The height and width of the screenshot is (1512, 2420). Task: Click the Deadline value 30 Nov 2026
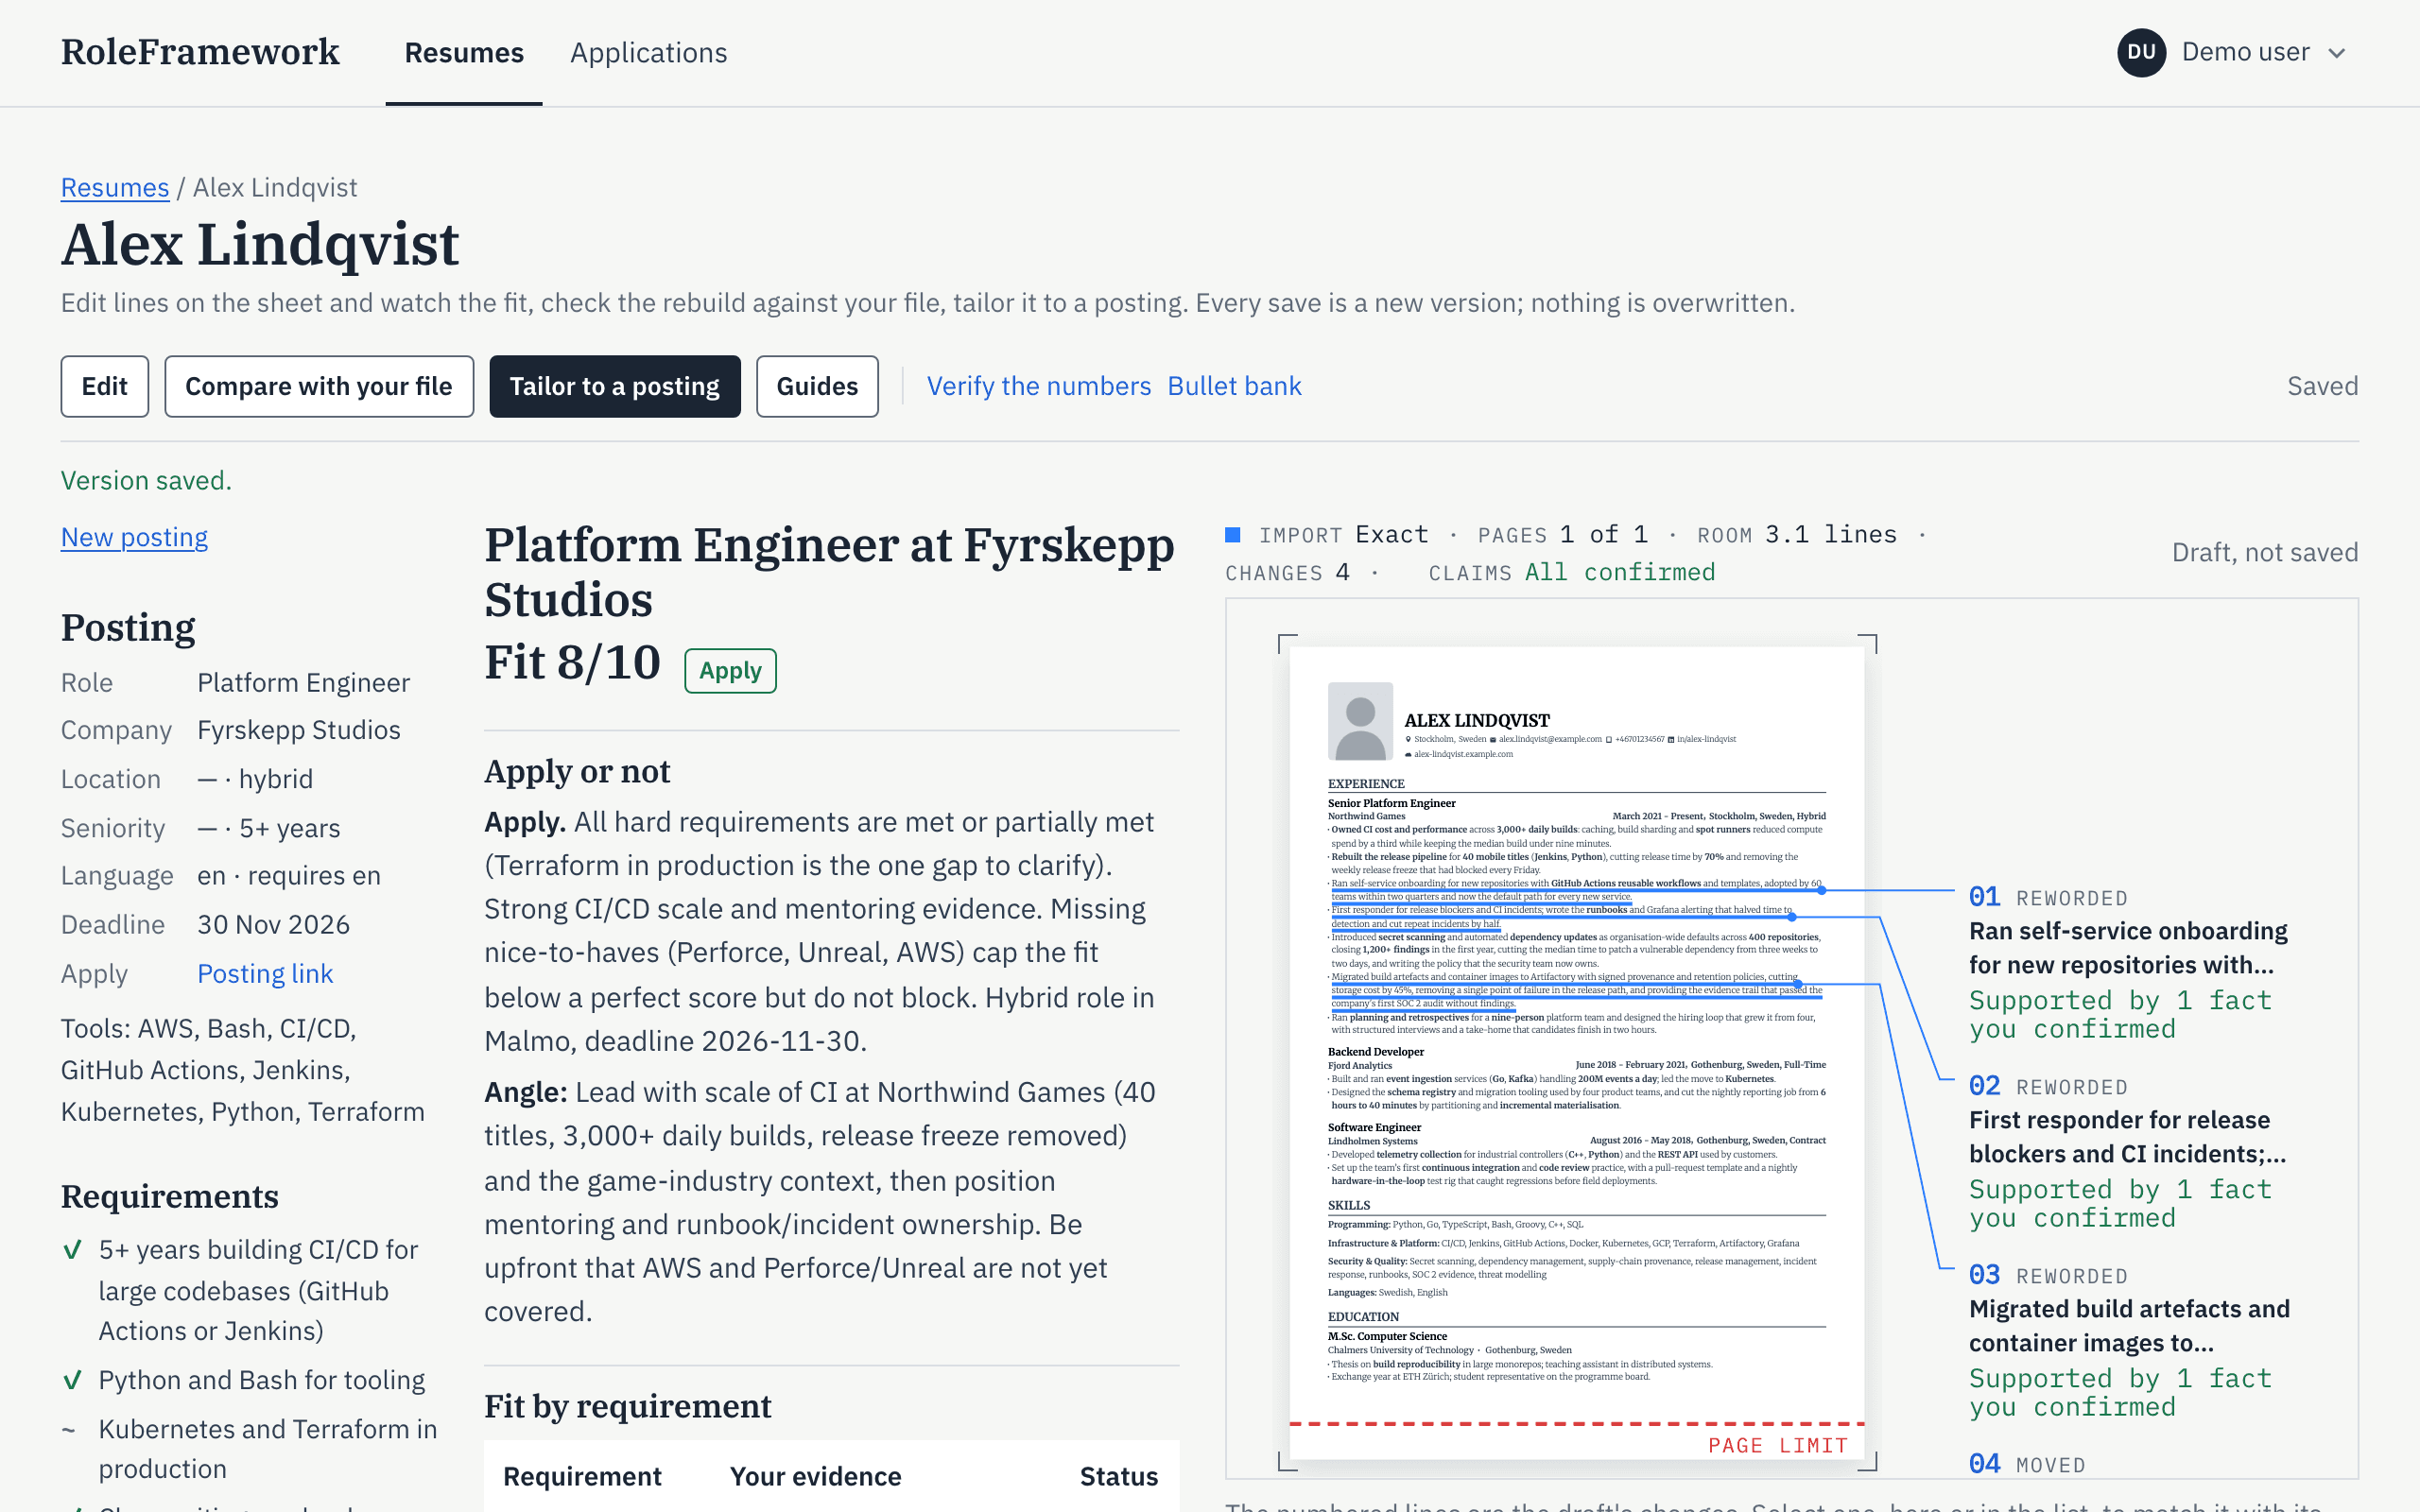click(274, 924)
